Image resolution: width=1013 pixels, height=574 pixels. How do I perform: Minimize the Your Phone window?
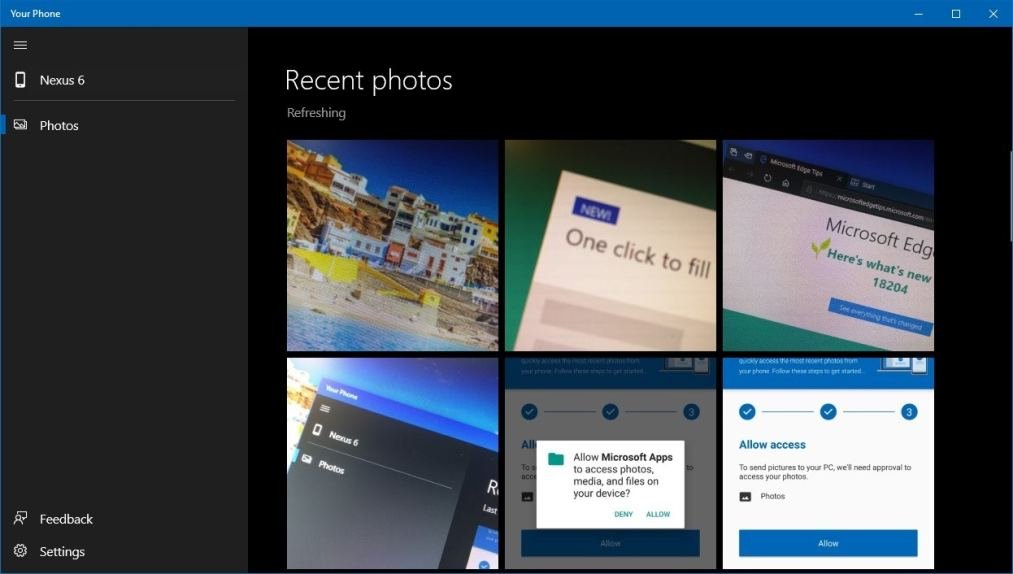click(x=918, y=14)
